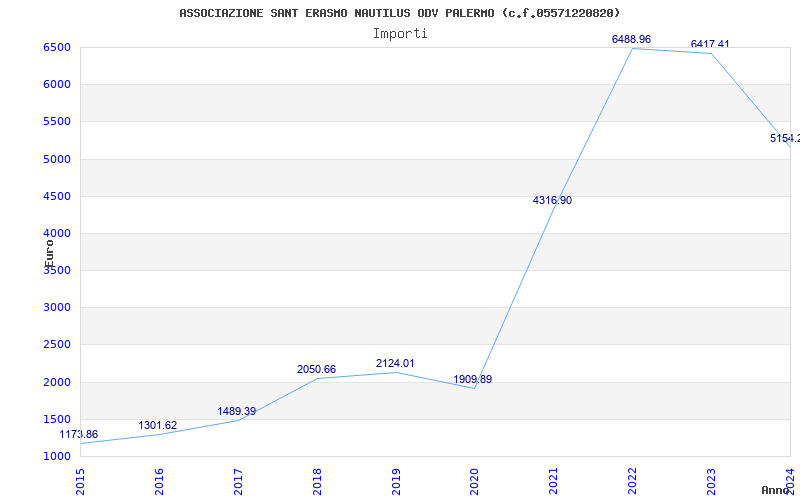Select the 6488.96 data label
The image size is (800, 500).
click(632, 39)
